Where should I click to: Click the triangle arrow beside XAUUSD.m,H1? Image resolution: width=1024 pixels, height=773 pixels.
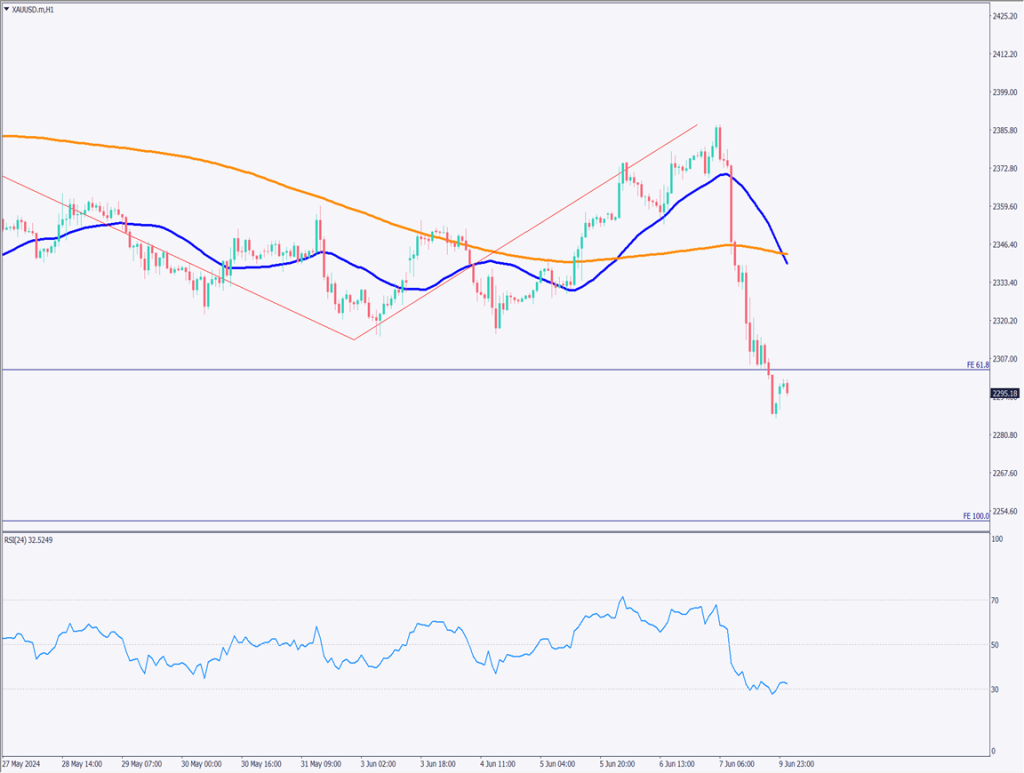click(x=7, y=9)
